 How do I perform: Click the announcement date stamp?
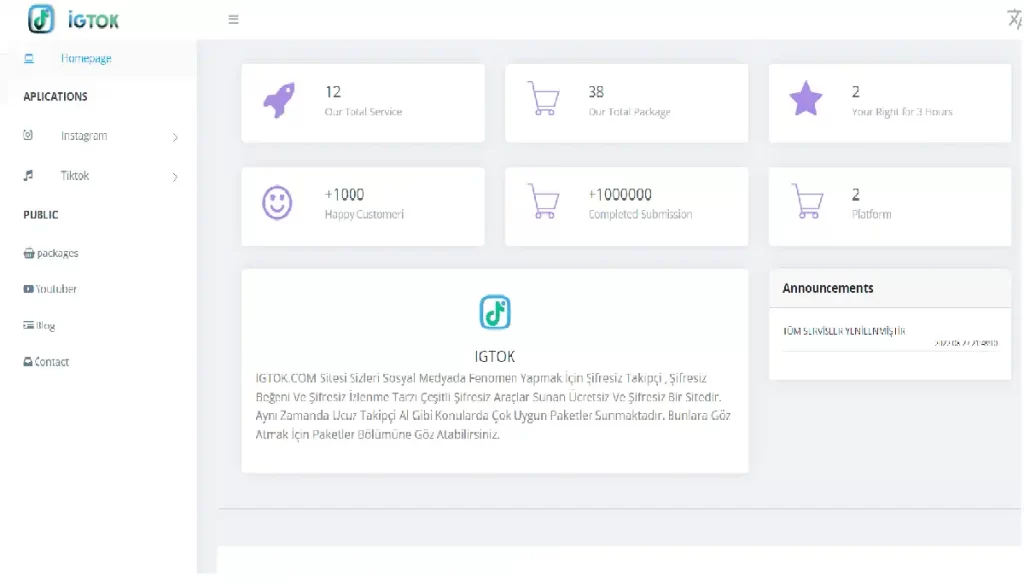tap(966, 343)
